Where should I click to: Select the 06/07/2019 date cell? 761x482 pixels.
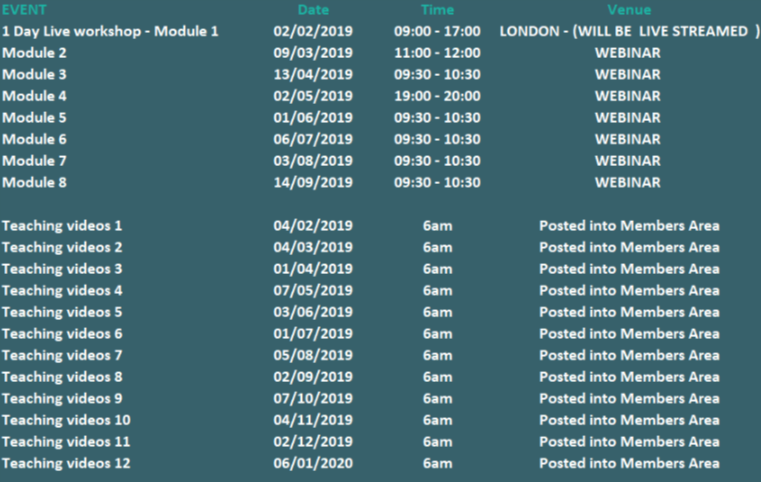tap(313, 140)
